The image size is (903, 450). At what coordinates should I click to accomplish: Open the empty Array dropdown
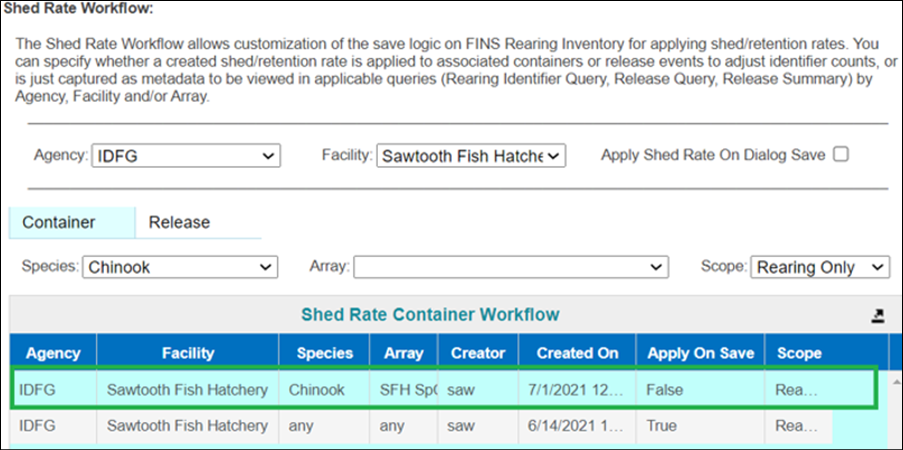[510, 267]
